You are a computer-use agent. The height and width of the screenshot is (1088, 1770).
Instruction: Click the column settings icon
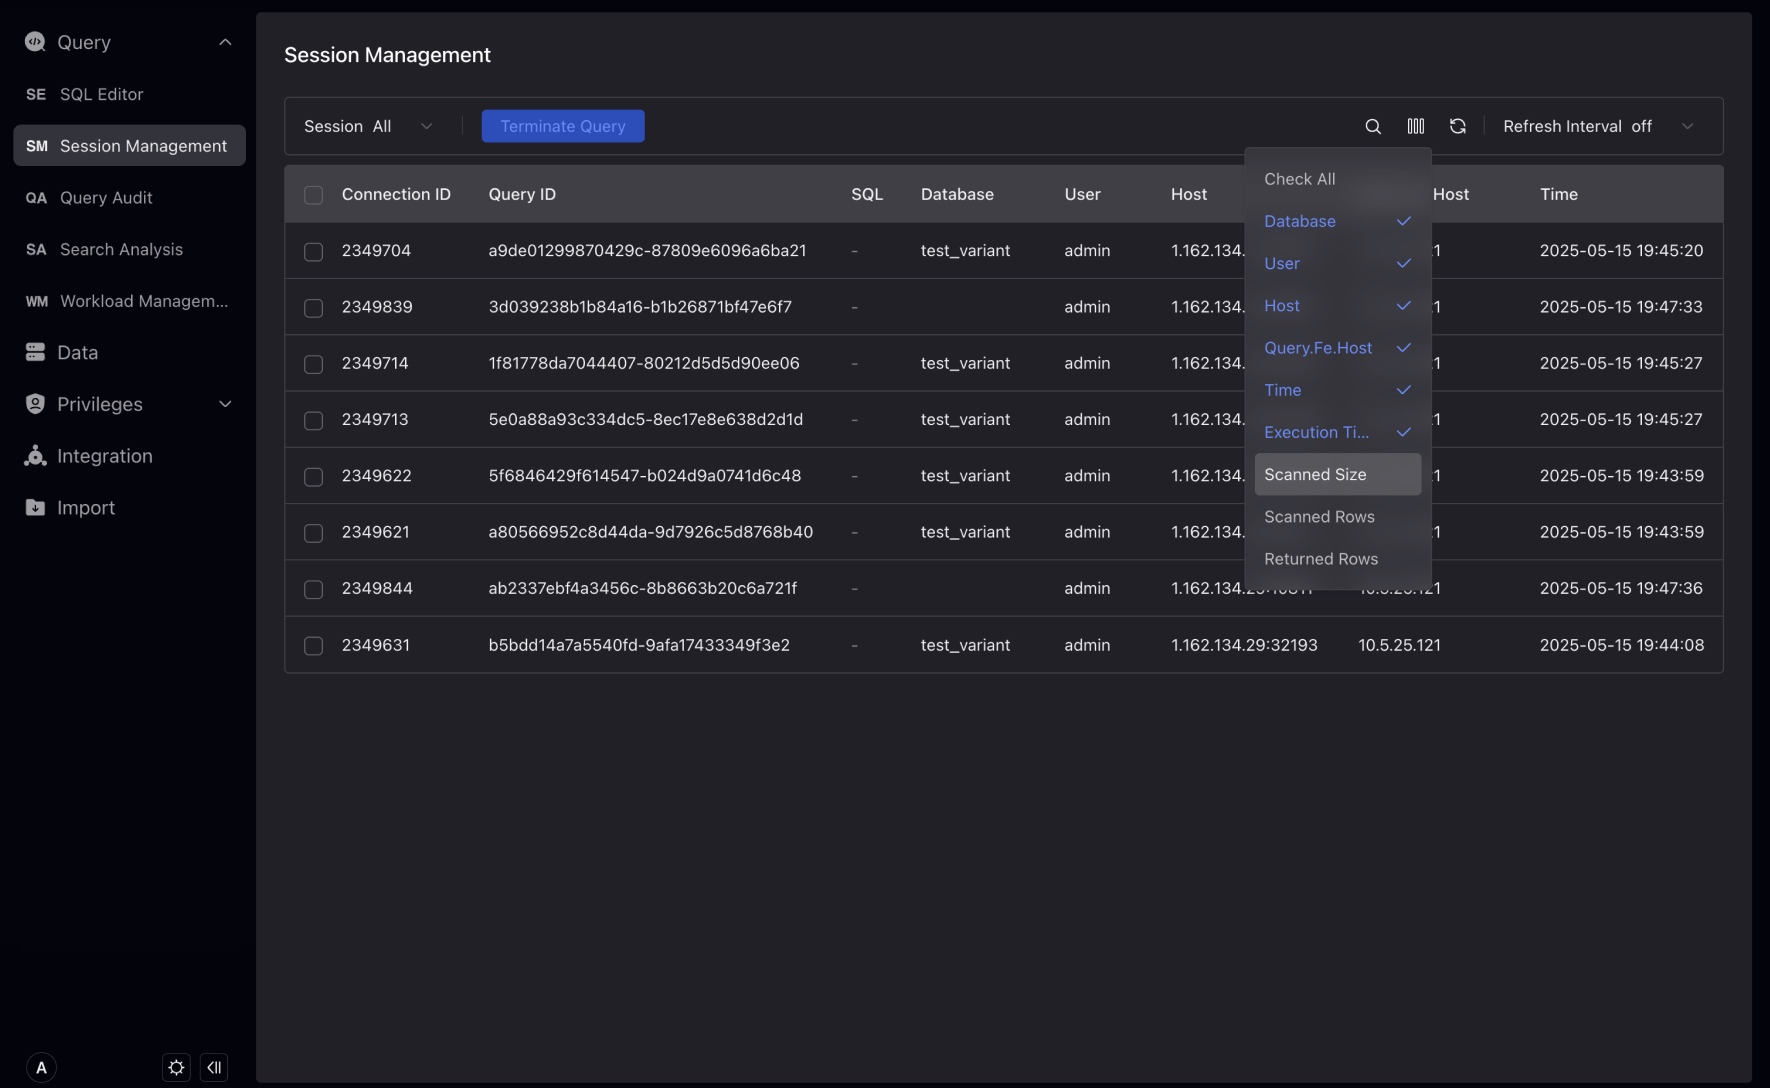(1415, 126)
